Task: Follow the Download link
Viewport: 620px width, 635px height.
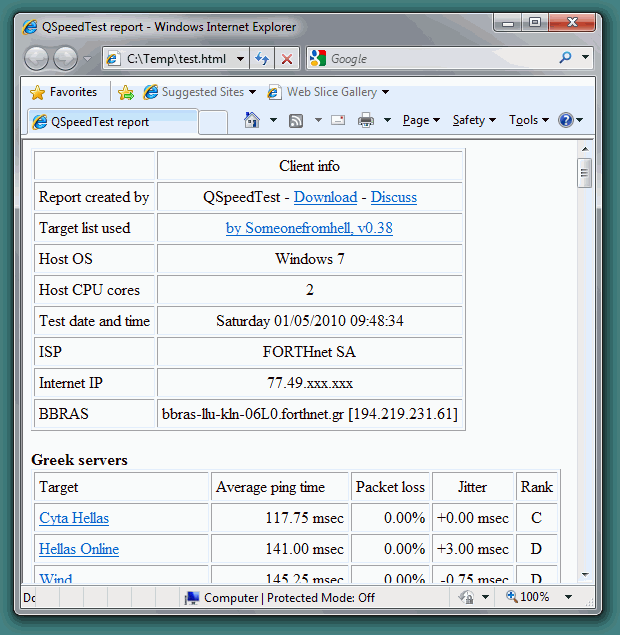Action: click(326, 197)
